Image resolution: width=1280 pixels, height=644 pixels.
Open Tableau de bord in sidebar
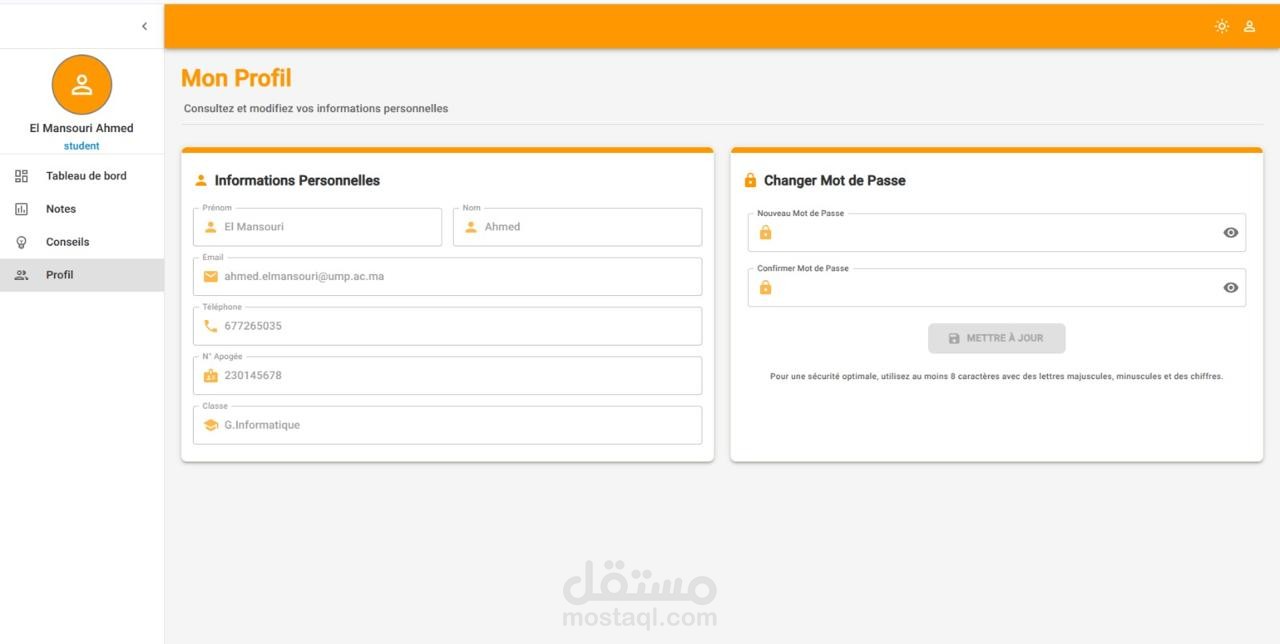[82, 176]
